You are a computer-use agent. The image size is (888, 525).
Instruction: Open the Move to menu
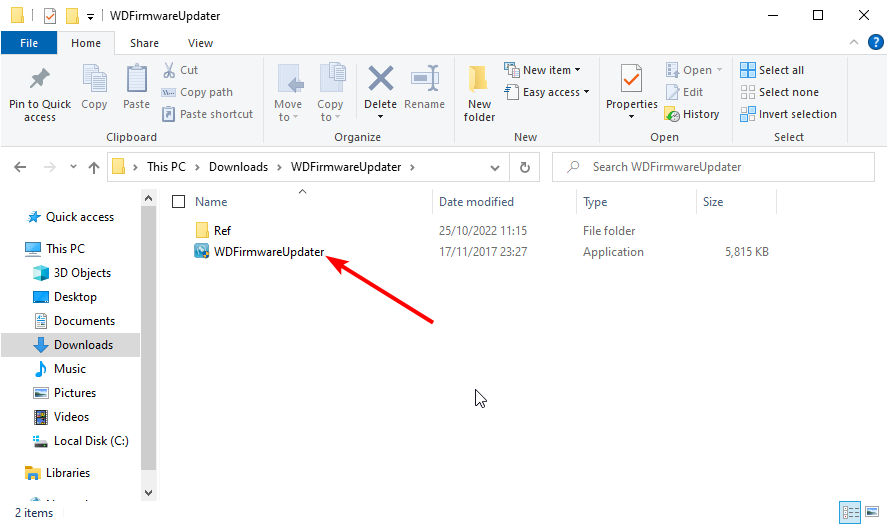tap(288, 92)
